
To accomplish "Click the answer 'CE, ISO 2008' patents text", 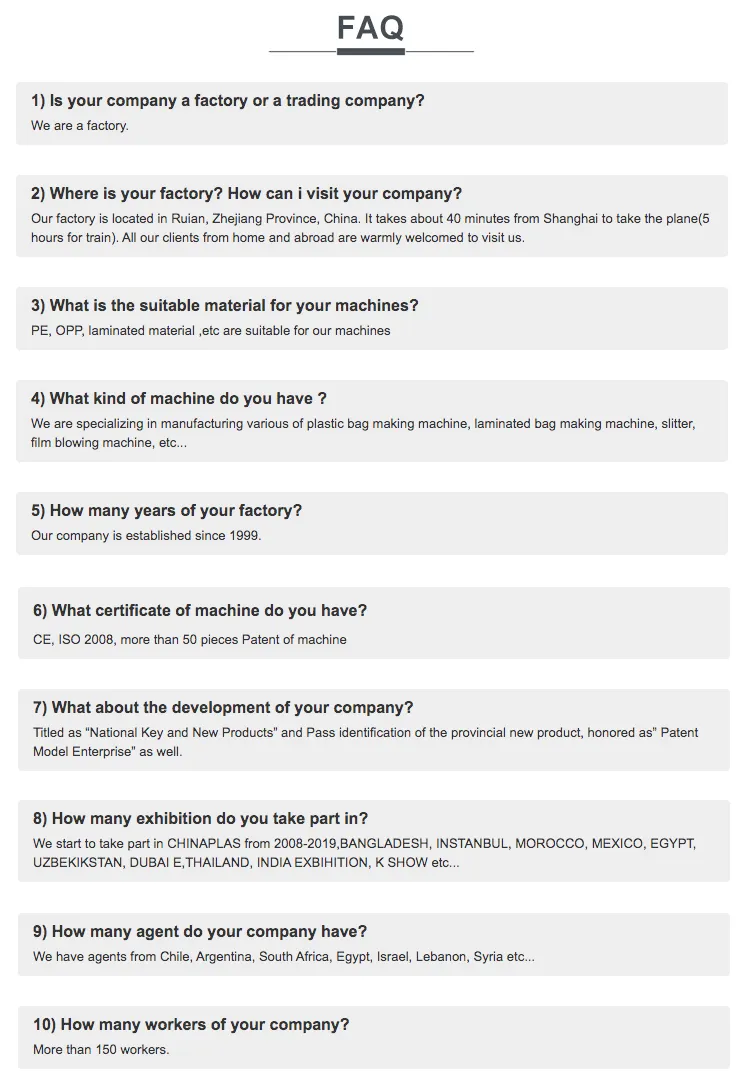I will (190, 640).
